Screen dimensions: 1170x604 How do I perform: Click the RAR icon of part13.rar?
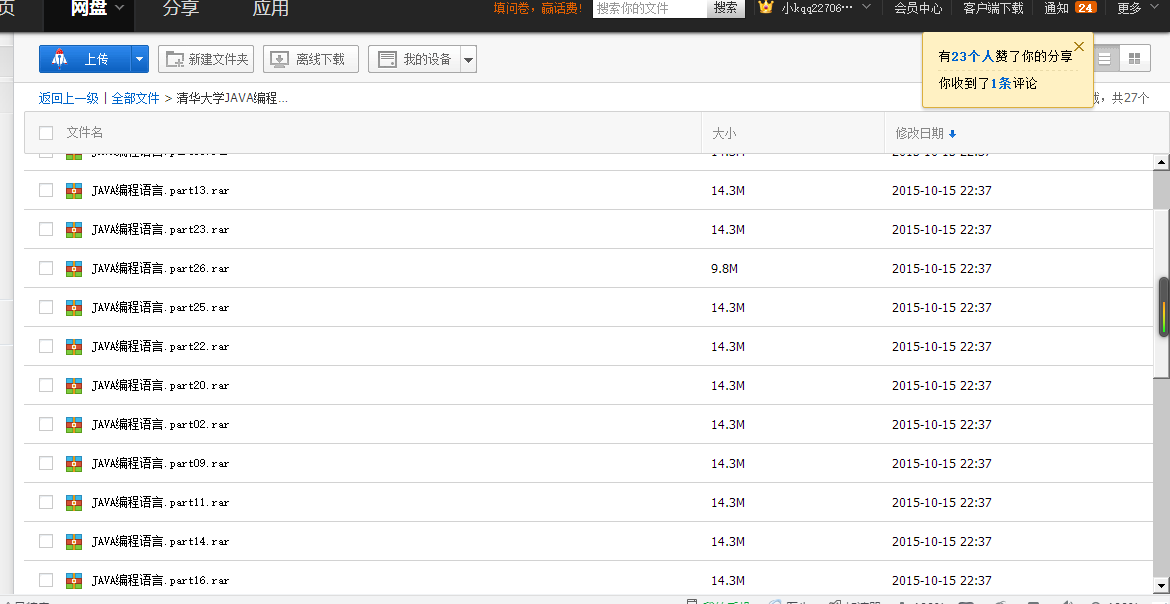pos(73,190)
